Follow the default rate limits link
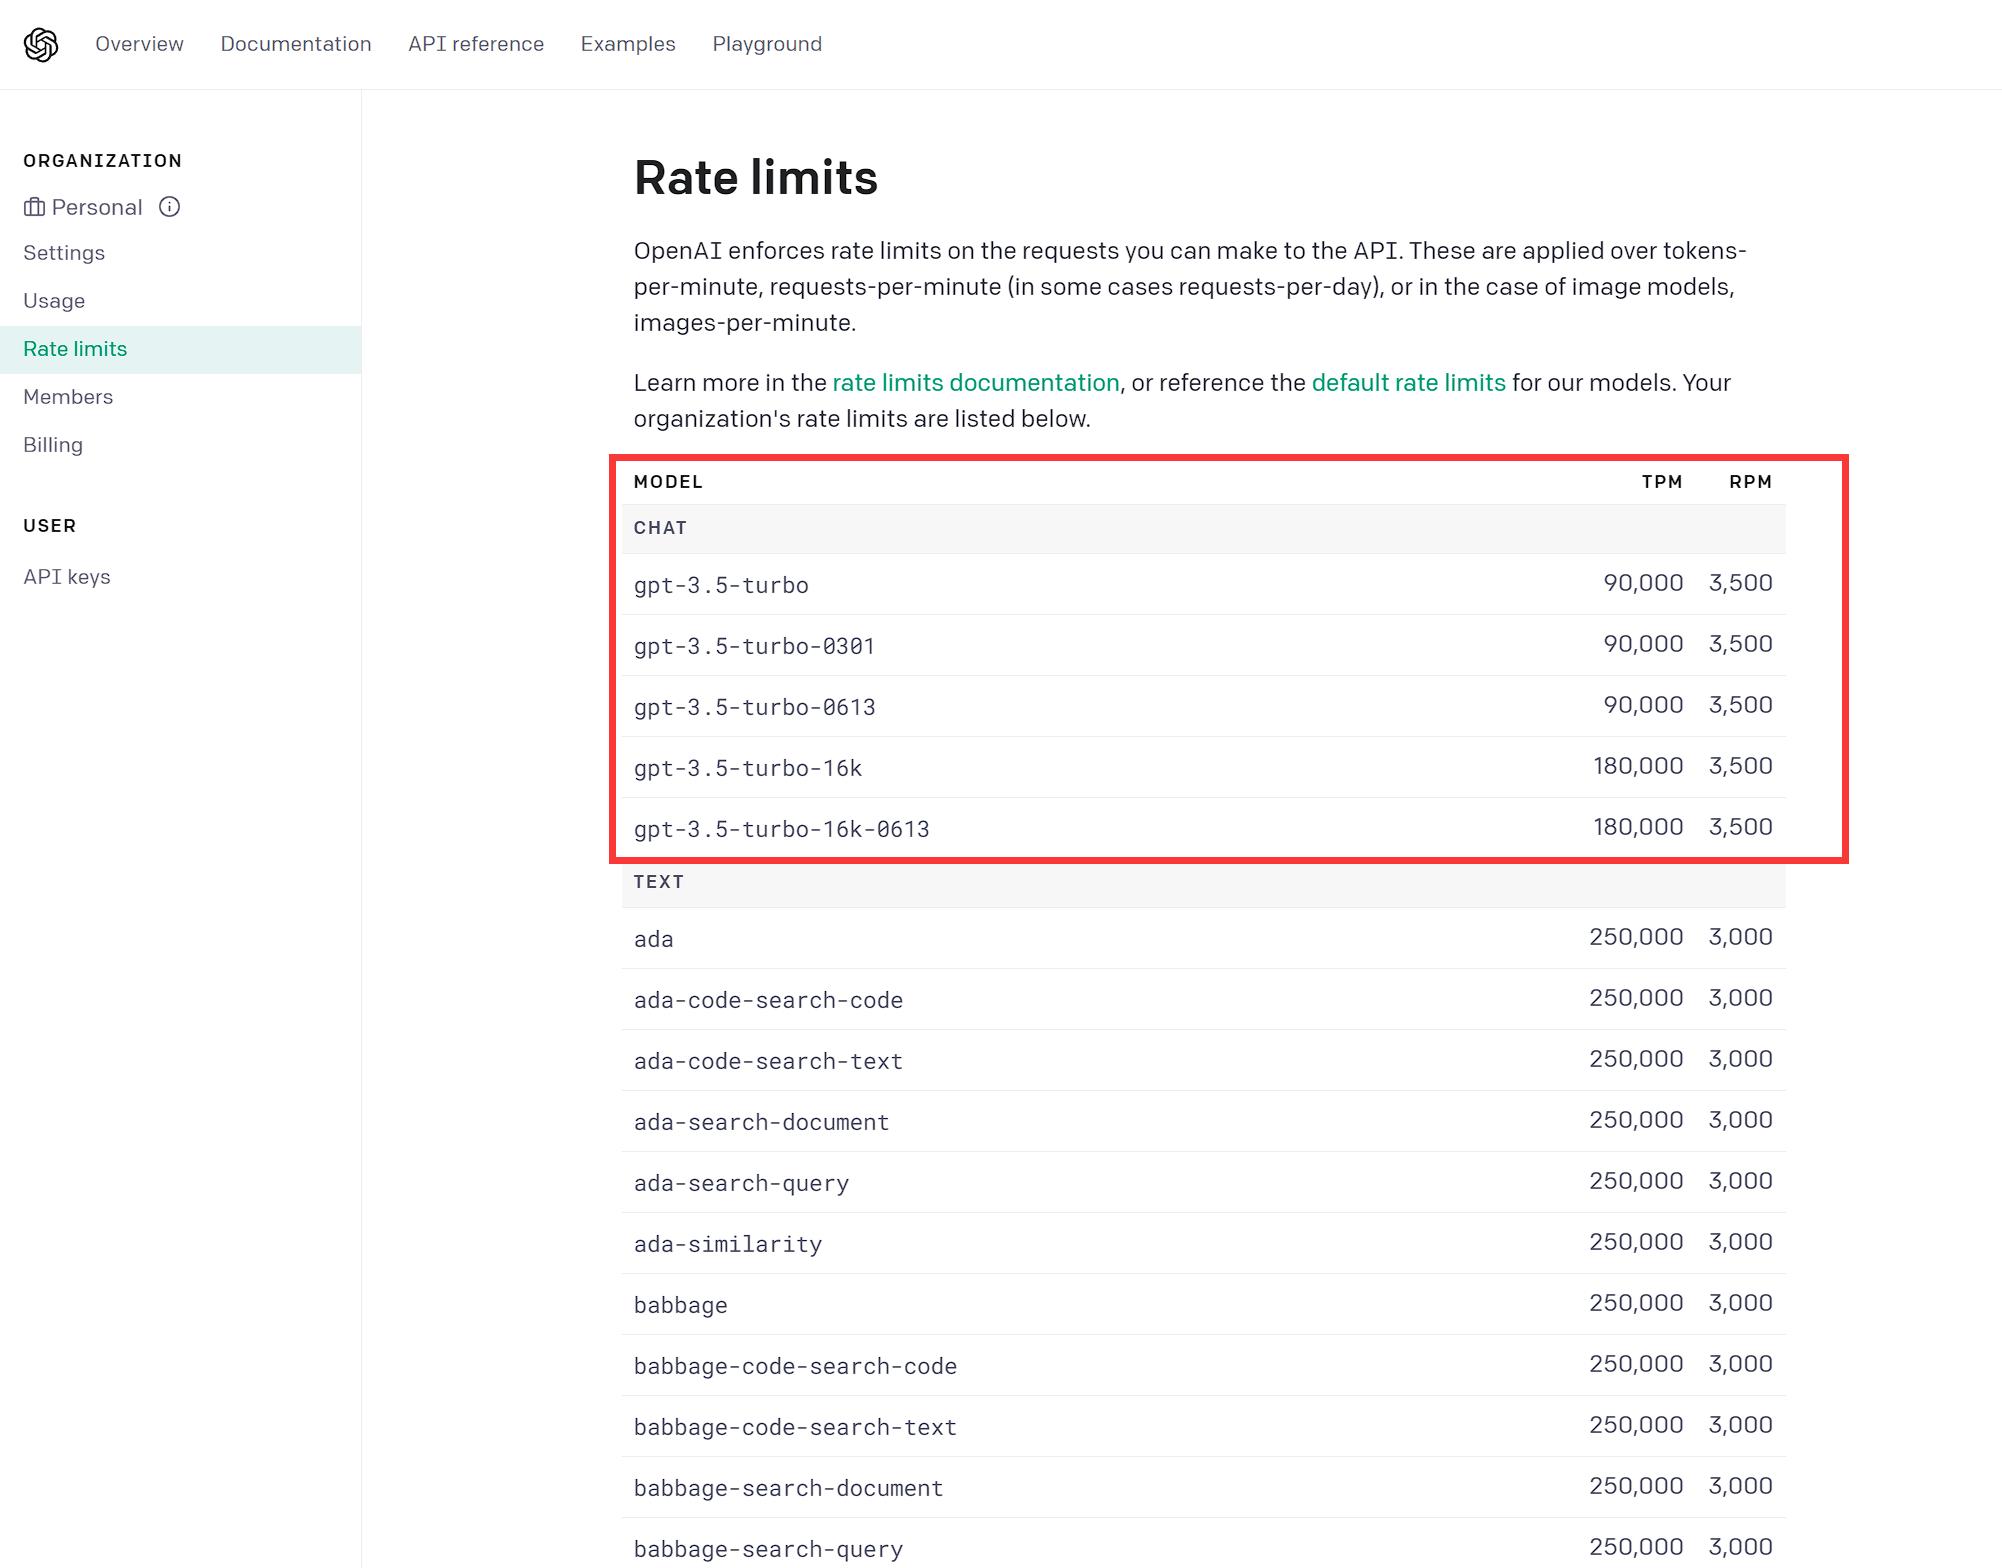Viewport: 2002px width, 1568px height. point(1408,383)
